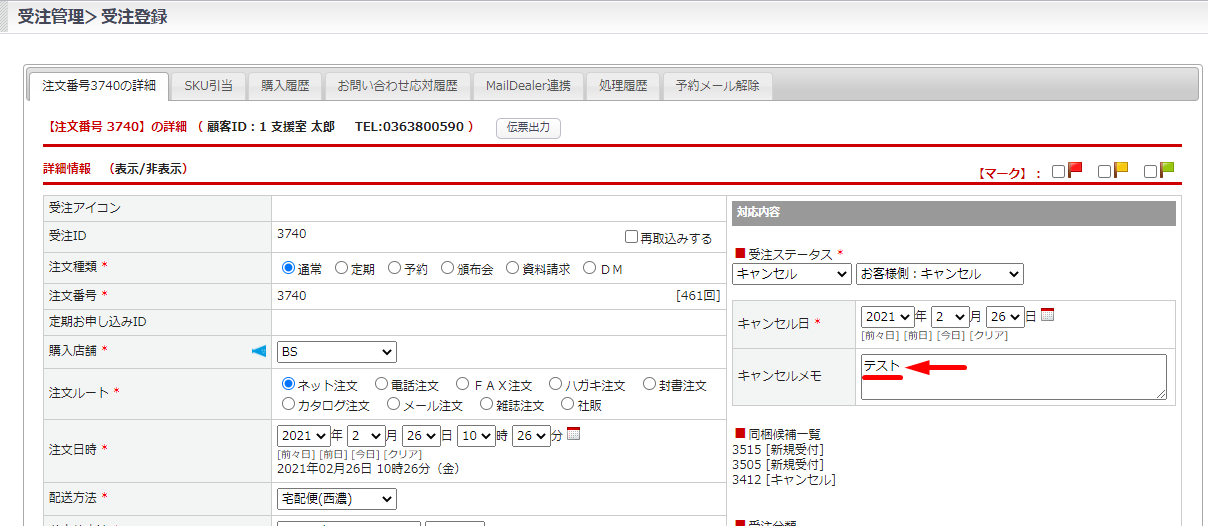The height and width of the screenshot is (526, 1208).
Task: Click the [今日] link under キャンセル日
Action: (950, 335)
